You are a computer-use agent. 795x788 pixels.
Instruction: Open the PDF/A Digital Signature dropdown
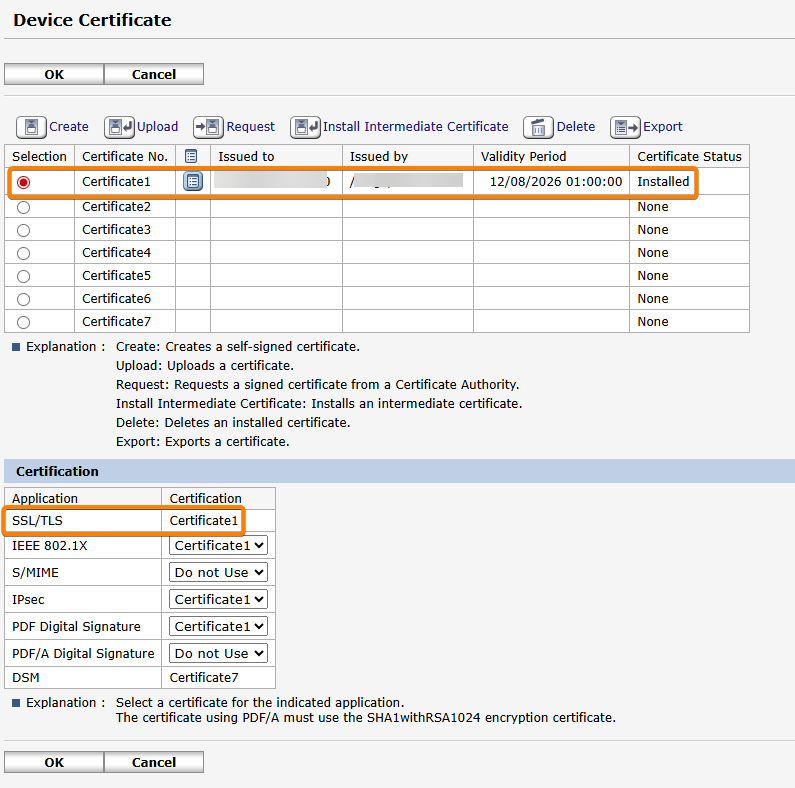click(219, 653)
